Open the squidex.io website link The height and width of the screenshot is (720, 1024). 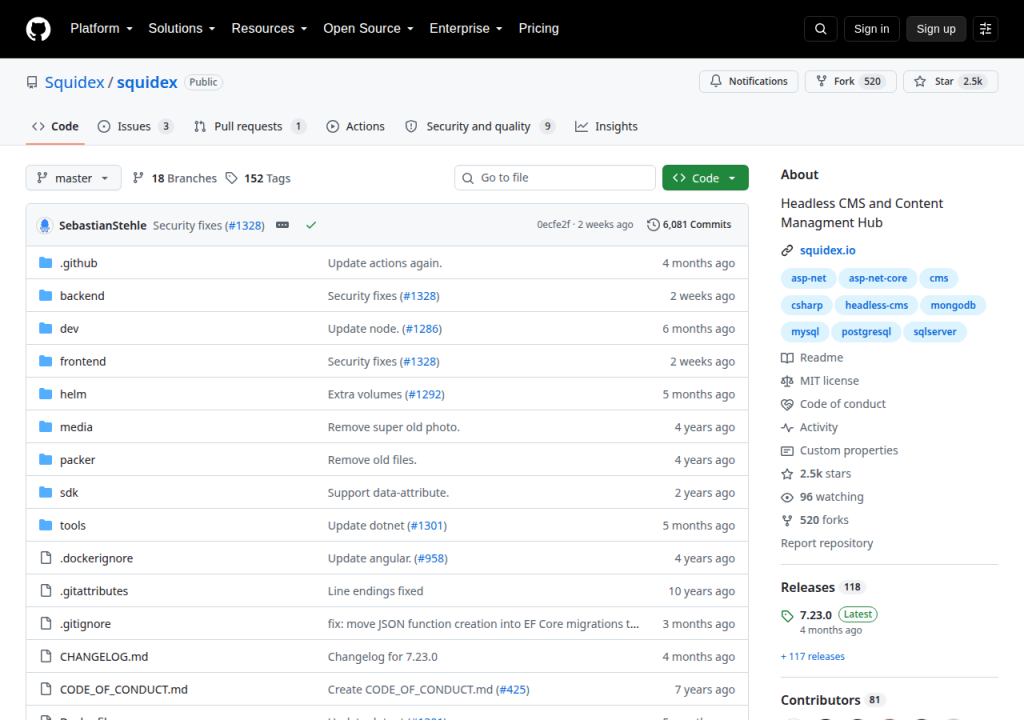827,250
